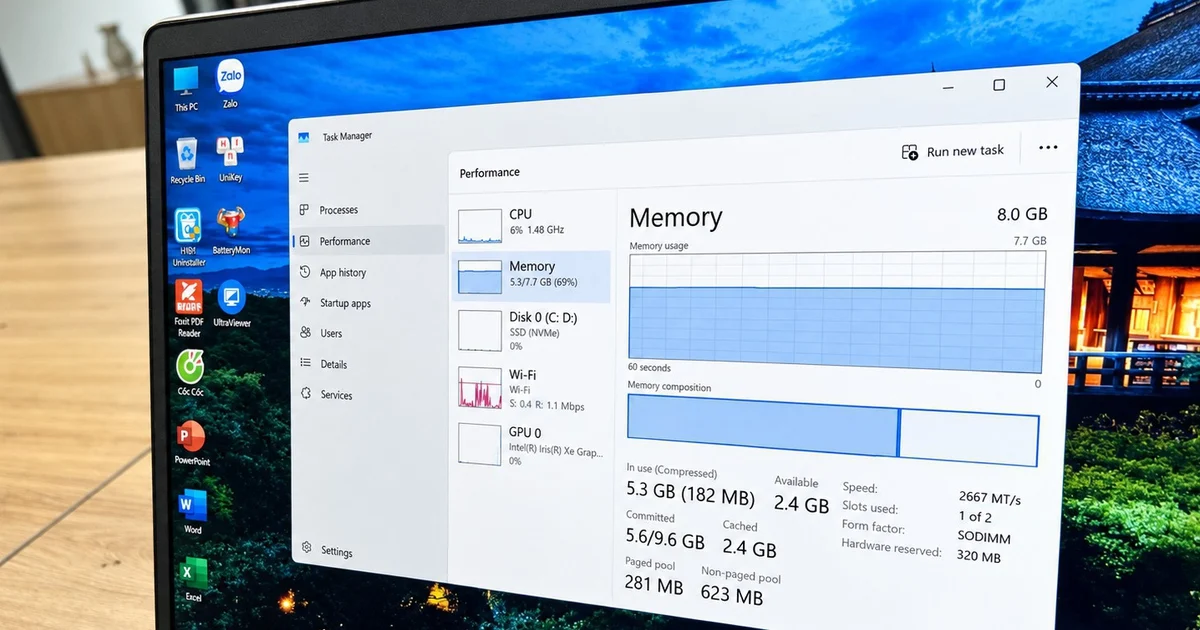
Task: Click the Run new task button
Action: (x=953, y=151)
